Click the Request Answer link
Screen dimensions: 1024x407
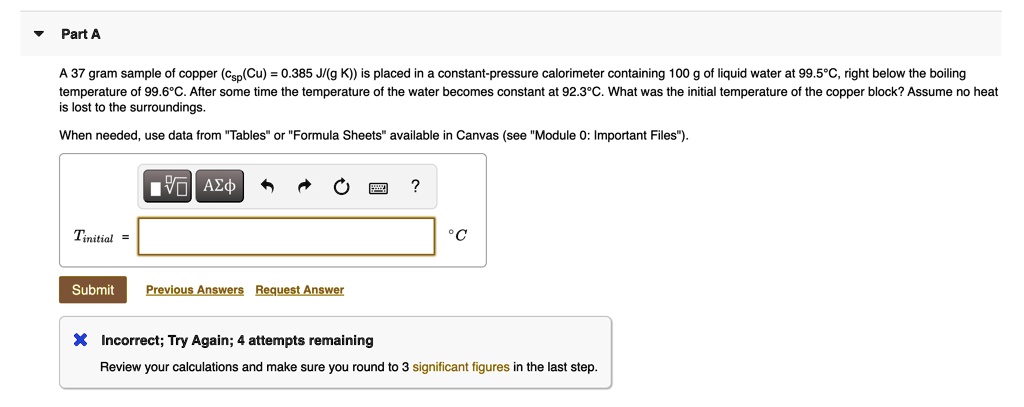[299, 290]
